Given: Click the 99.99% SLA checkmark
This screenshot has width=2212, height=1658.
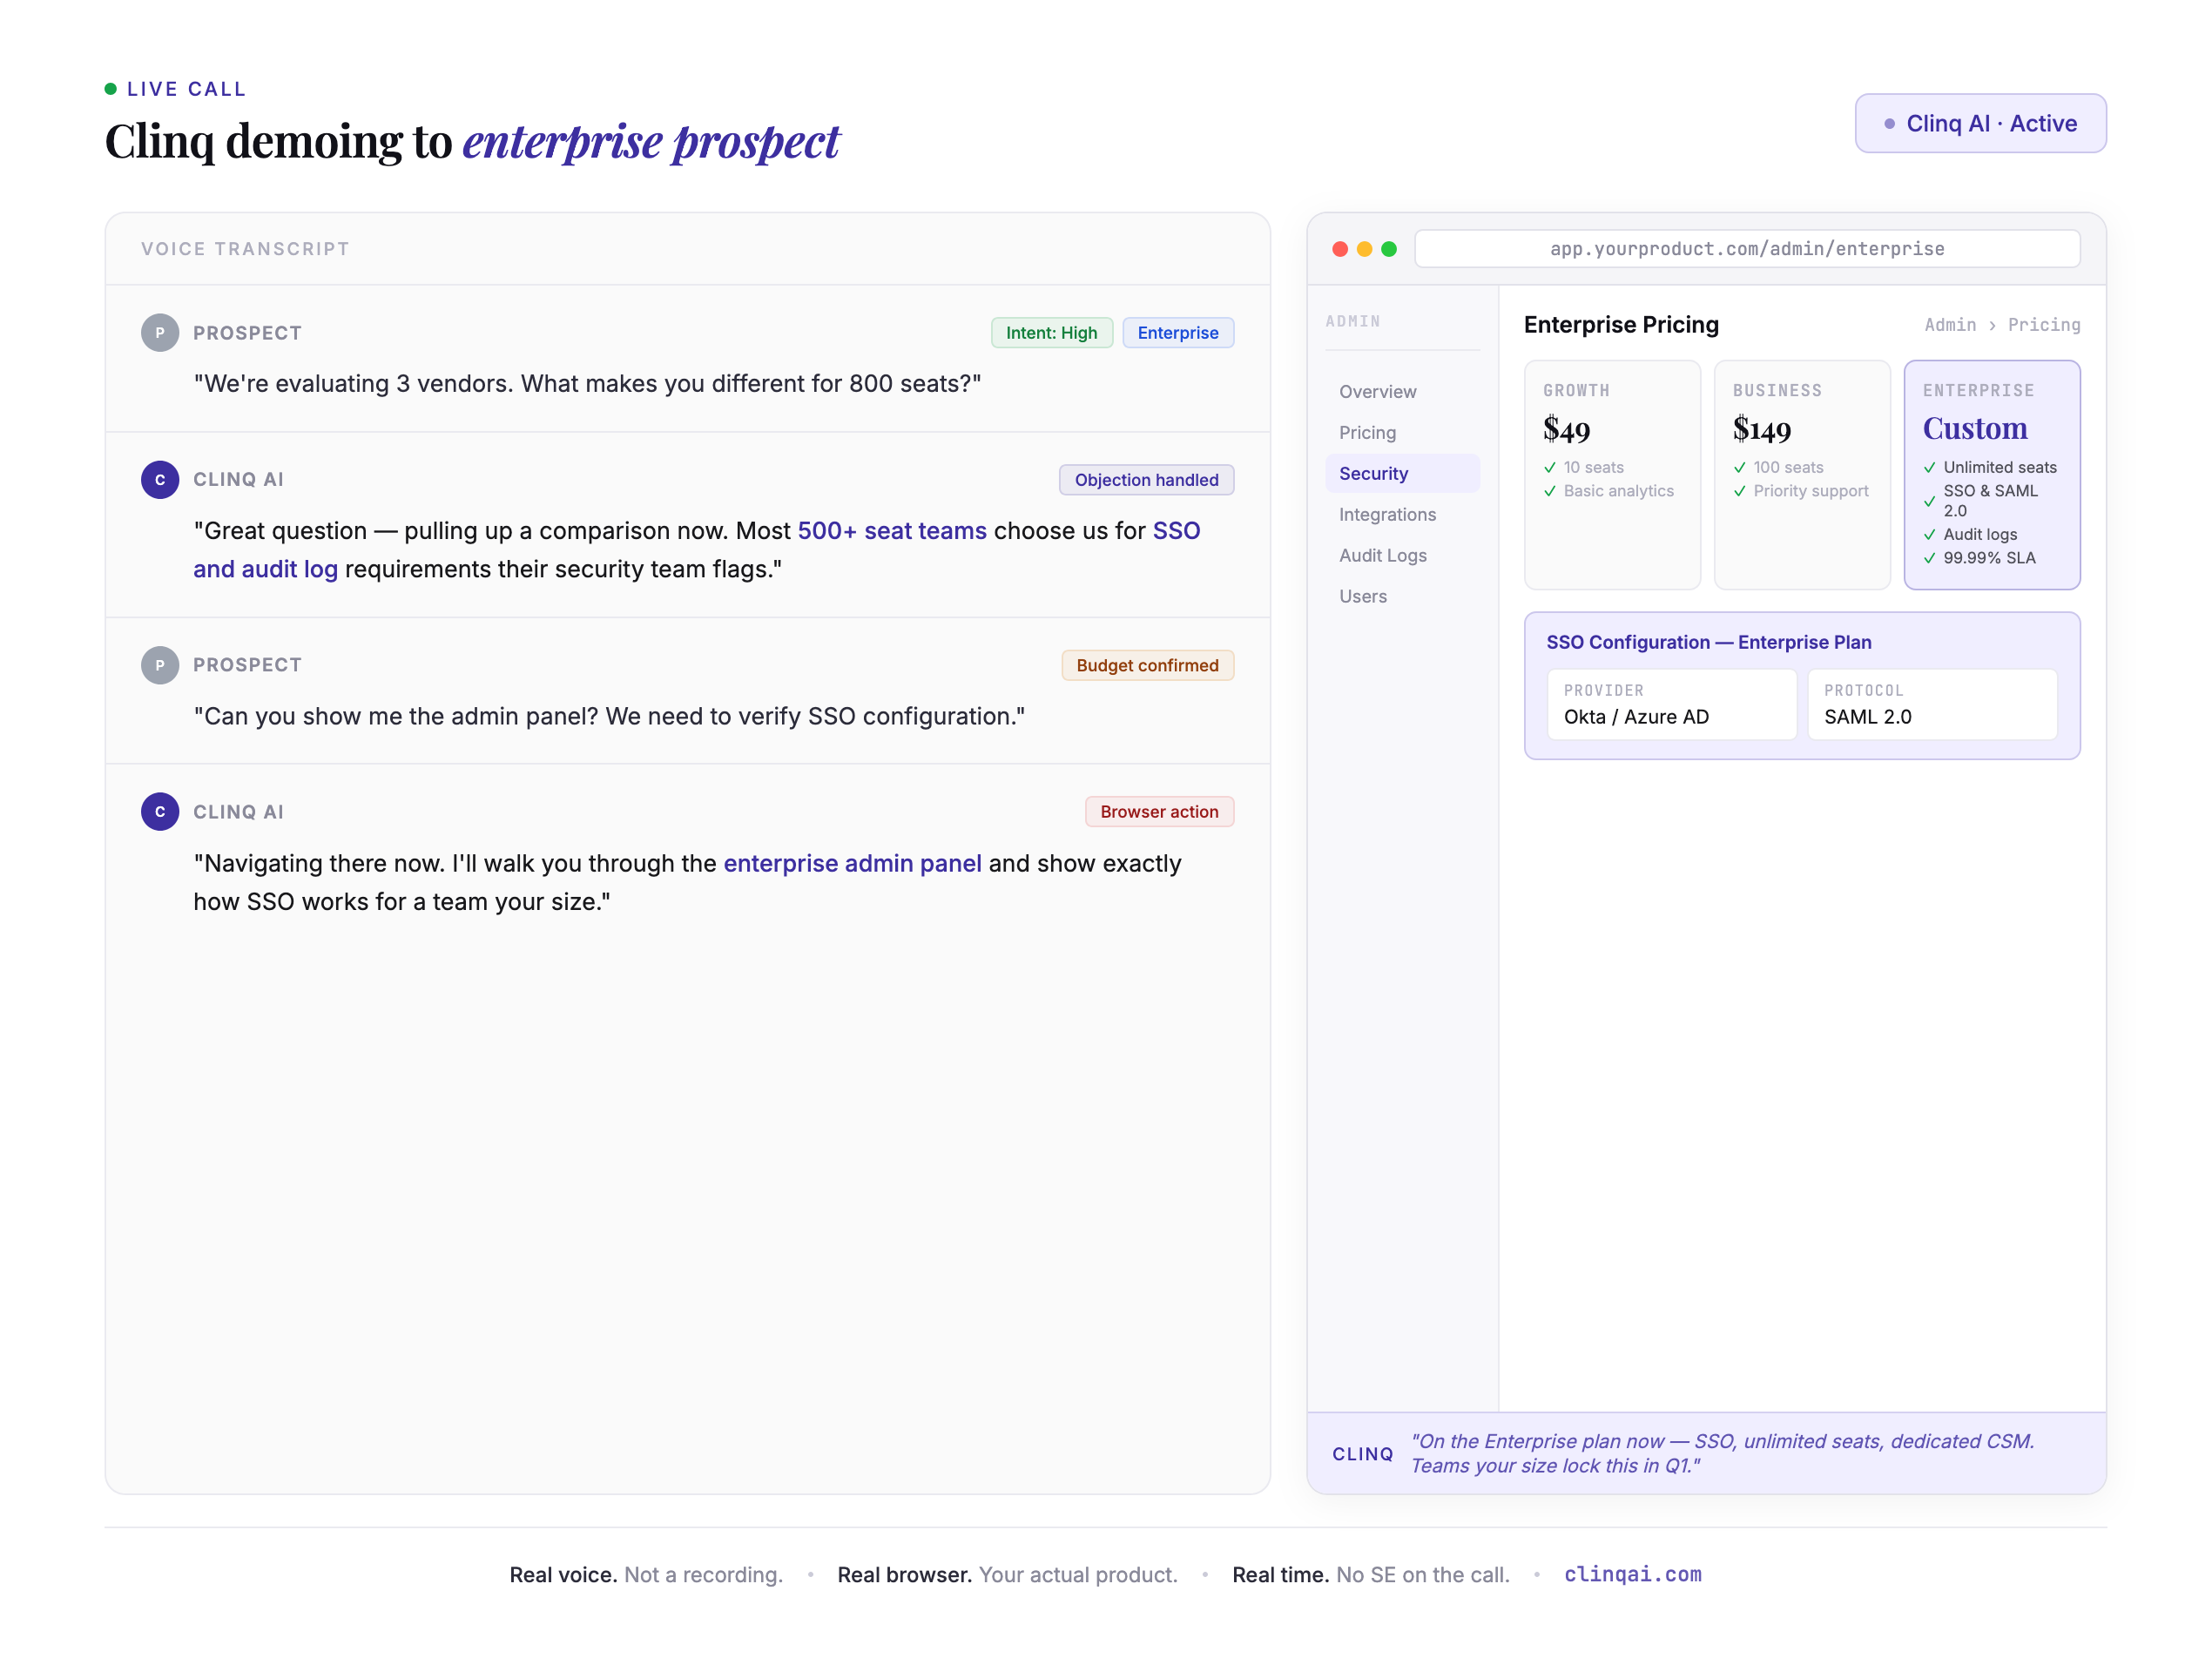Looking at the screenshot, I should coord(1929,558).
